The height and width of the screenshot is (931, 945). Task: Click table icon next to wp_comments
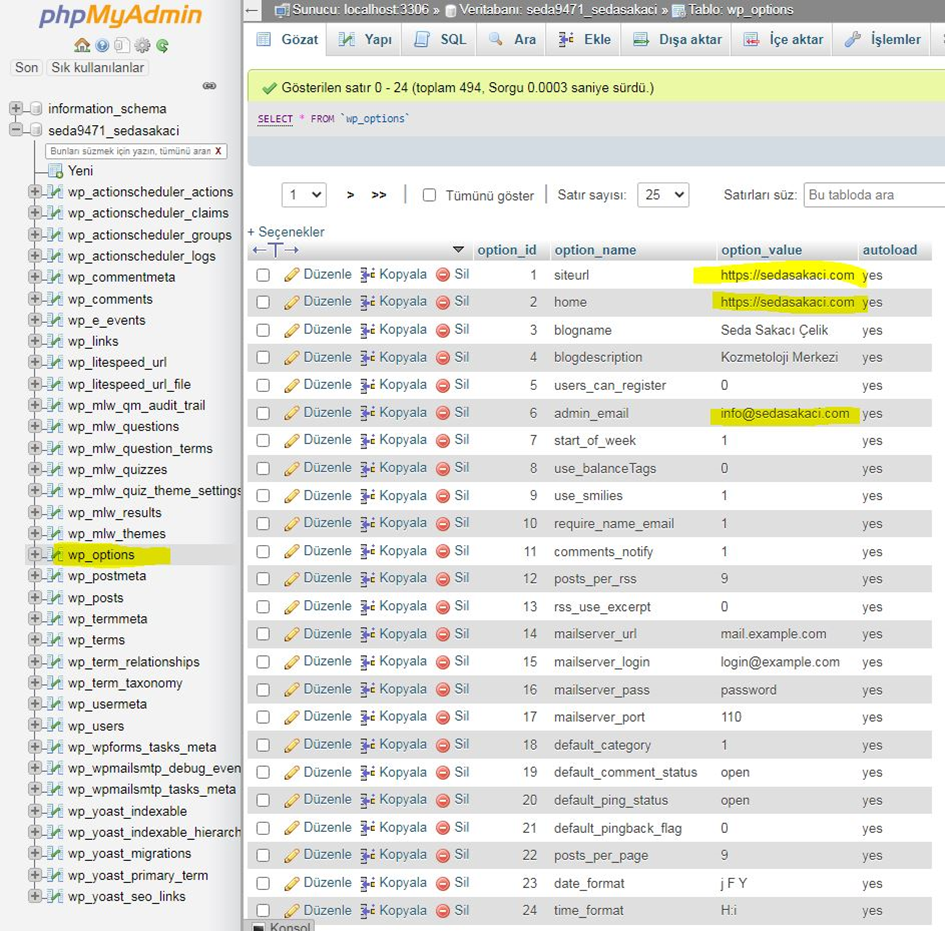point(55,299)
